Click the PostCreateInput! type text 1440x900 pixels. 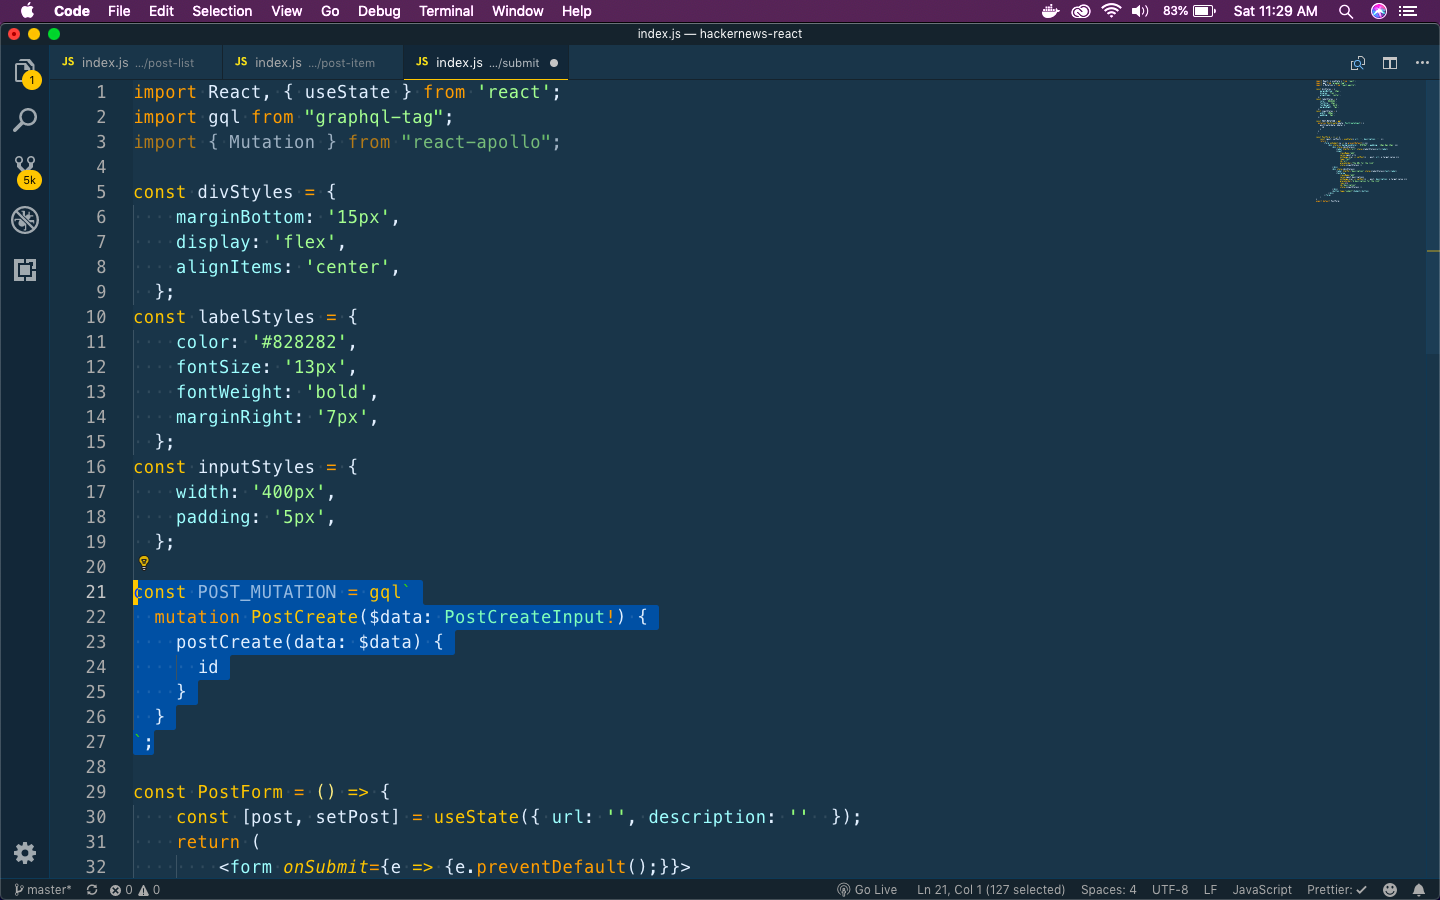[x=530, y=617]
